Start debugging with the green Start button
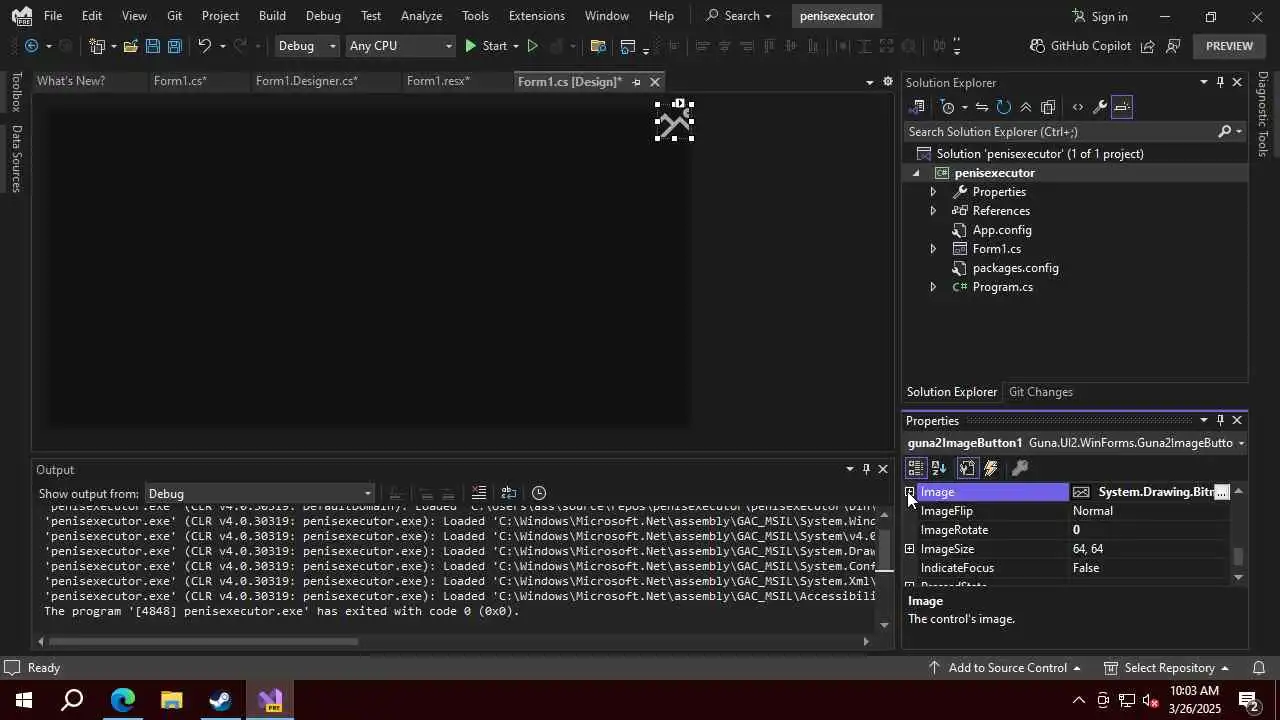This screenshot has height=720, width=1280. 485,46
